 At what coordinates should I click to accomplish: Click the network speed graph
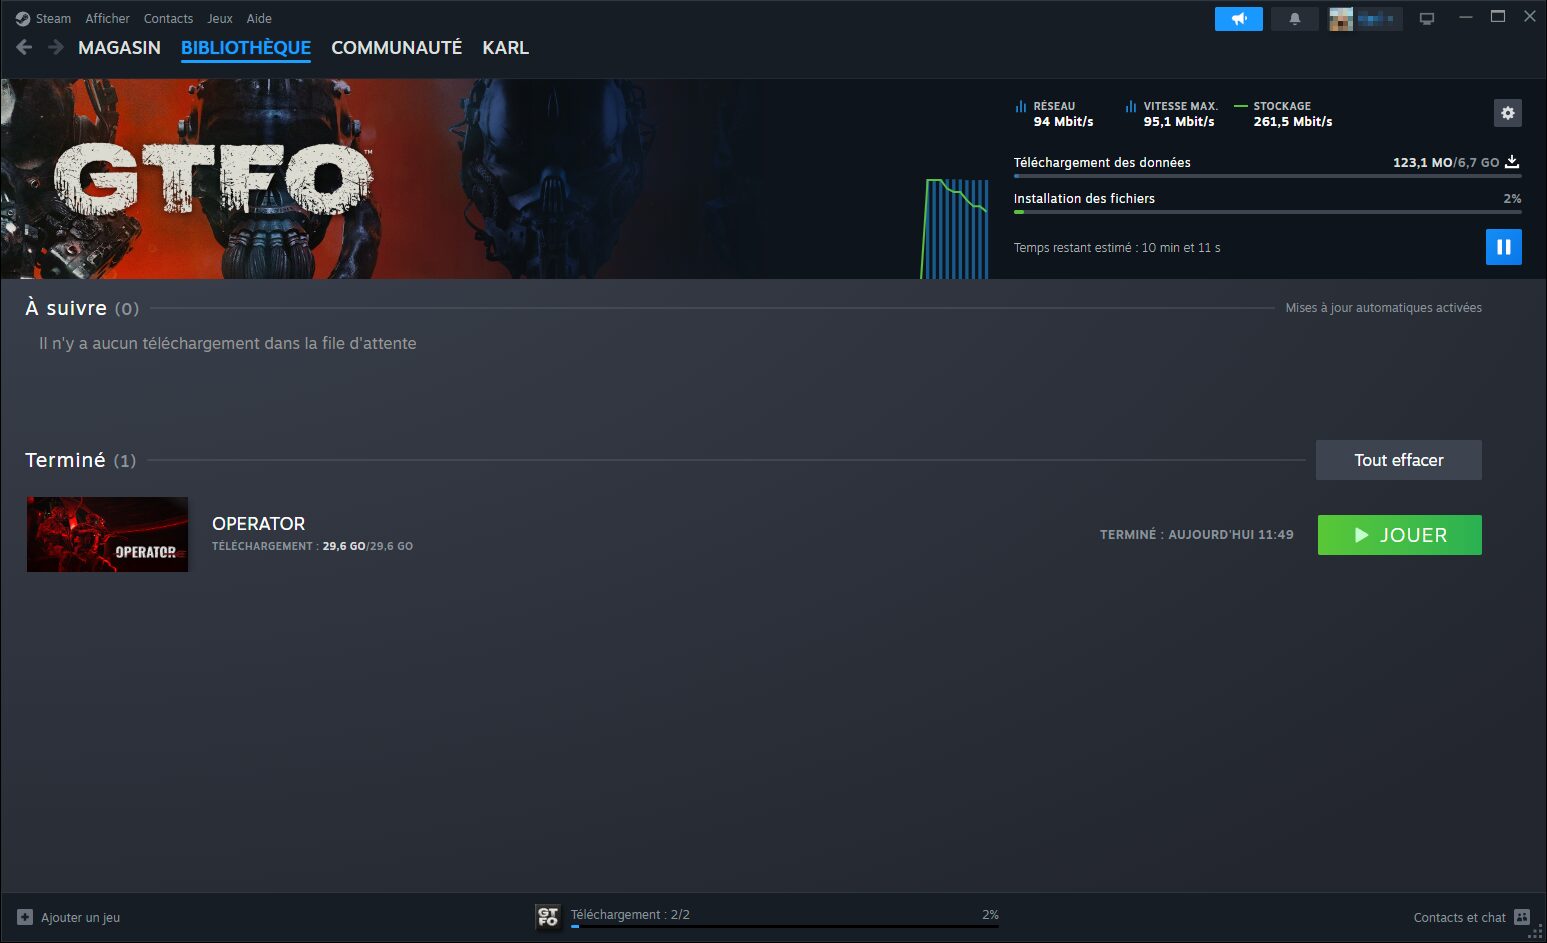click(x=954, y=228)
